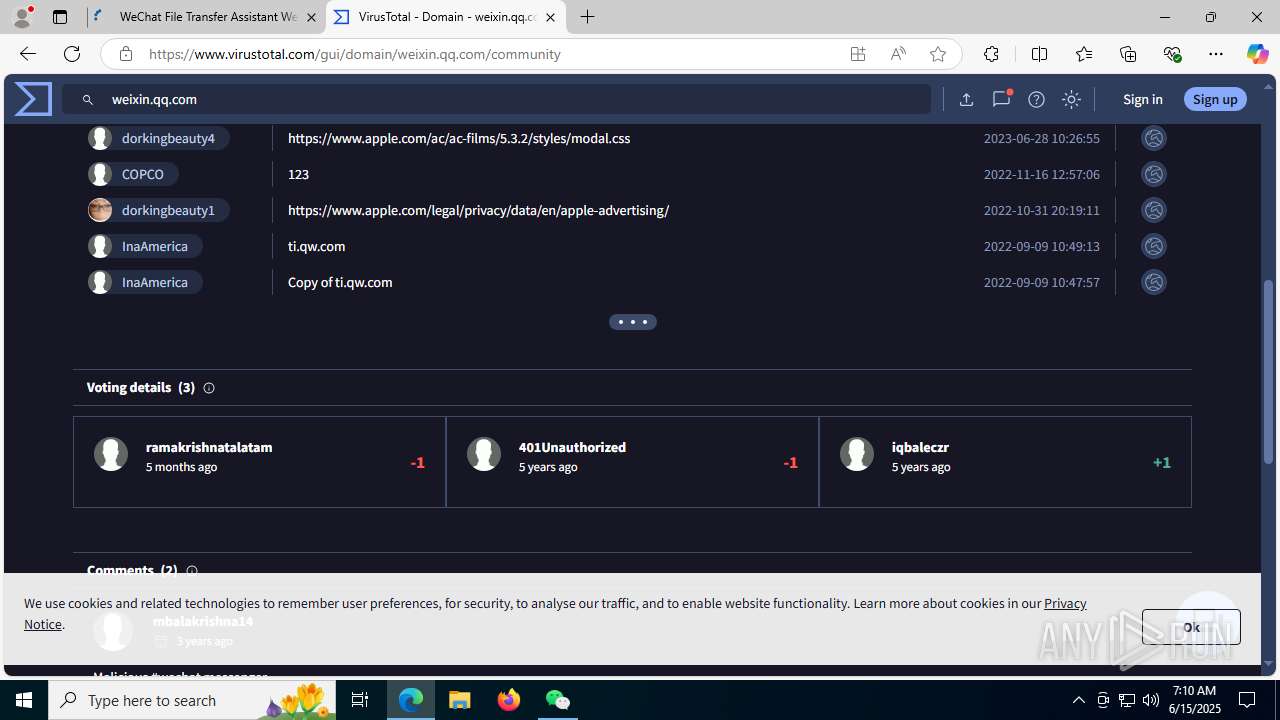Close the WeChat File Transfer tab
Viewport: 1280px width, 720px height.
[311, 17]
